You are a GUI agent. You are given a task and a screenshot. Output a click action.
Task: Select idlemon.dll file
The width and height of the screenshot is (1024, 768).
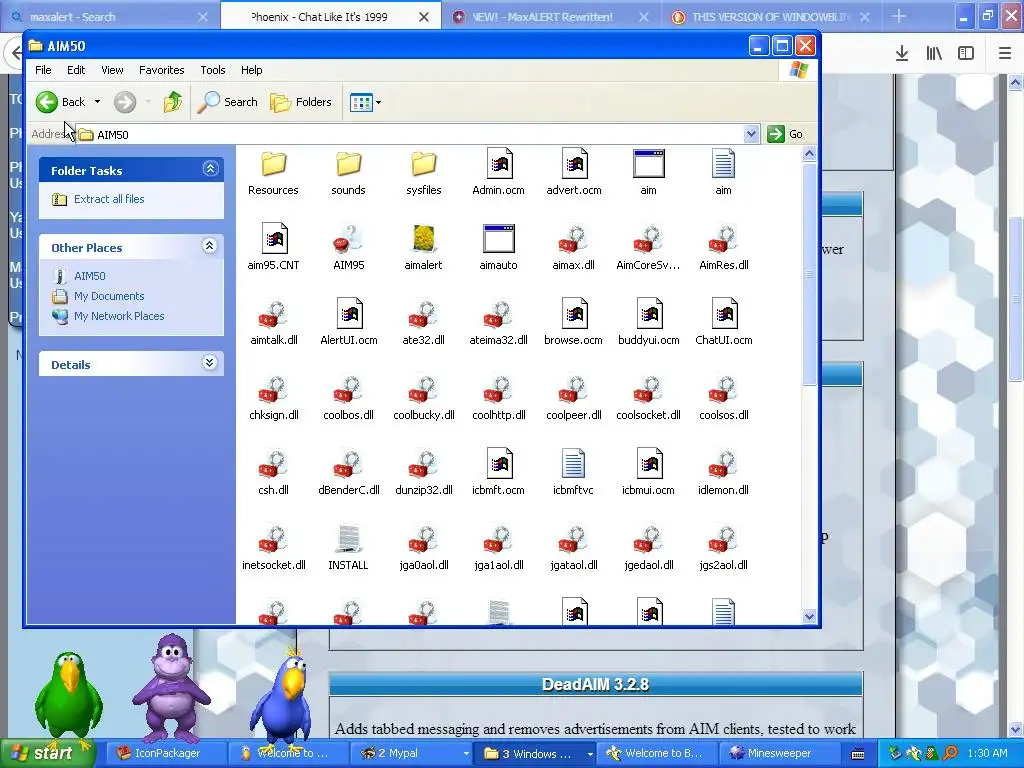[x=724, y=473]
